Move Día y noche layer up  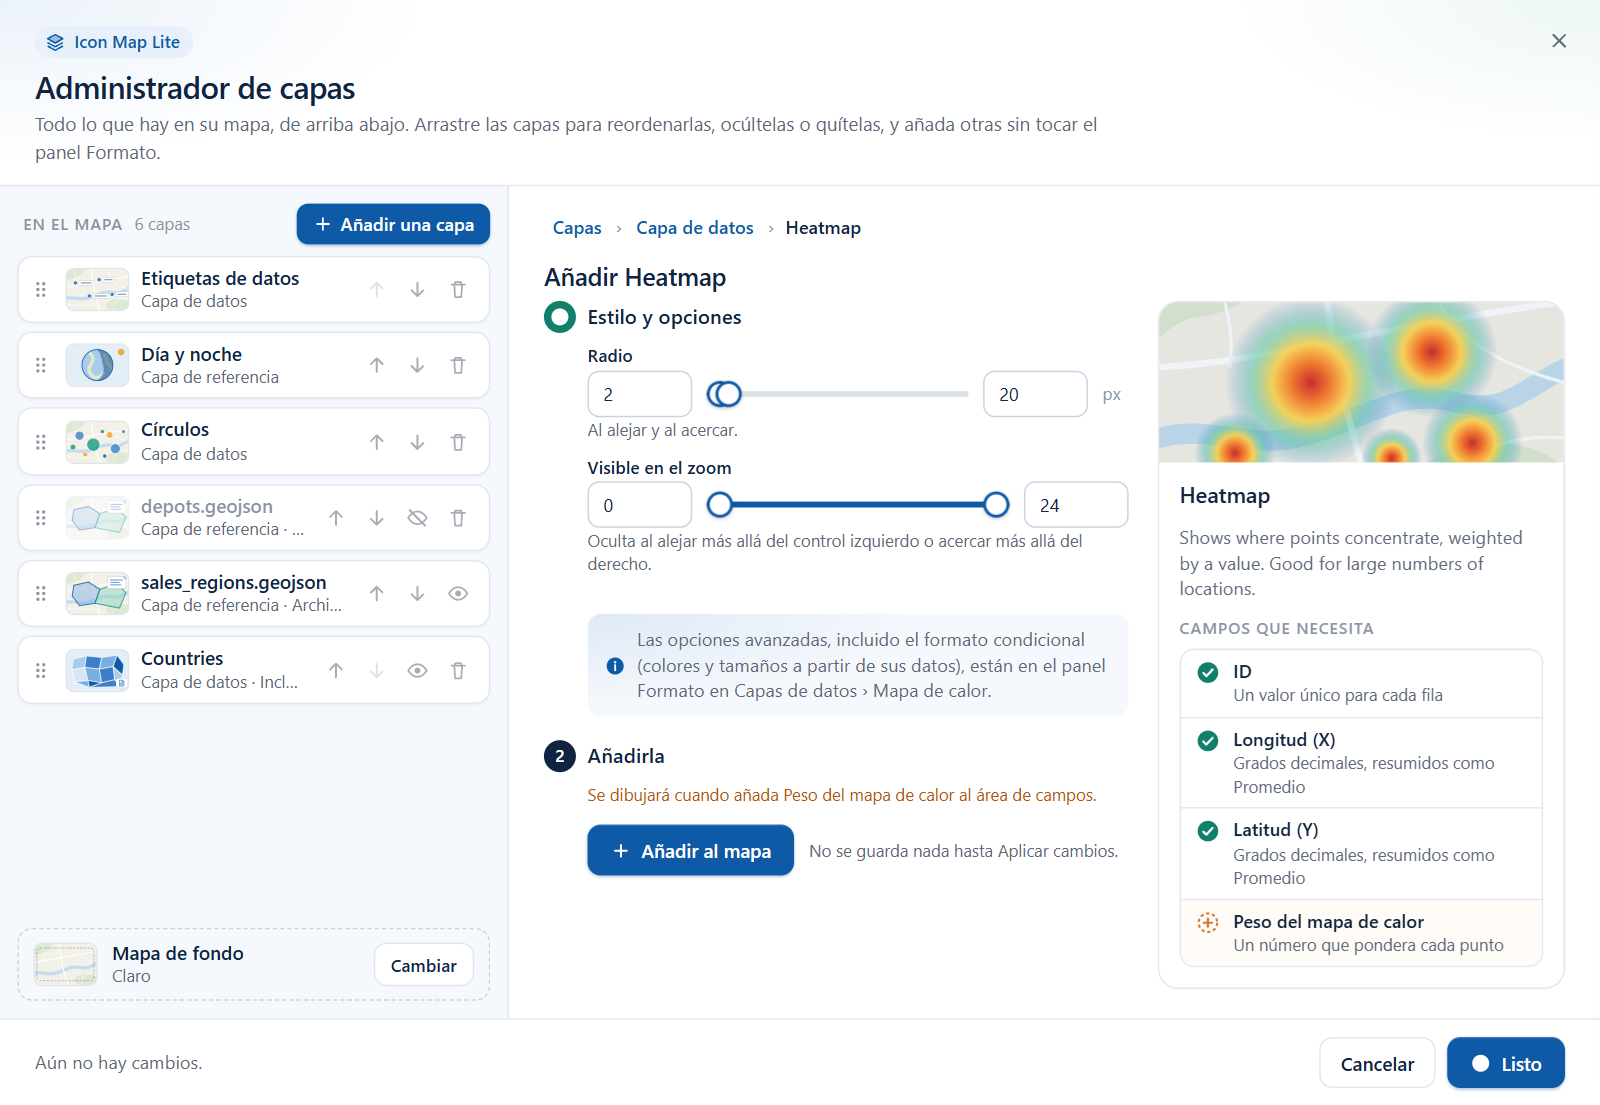click(x=376, y=366)
